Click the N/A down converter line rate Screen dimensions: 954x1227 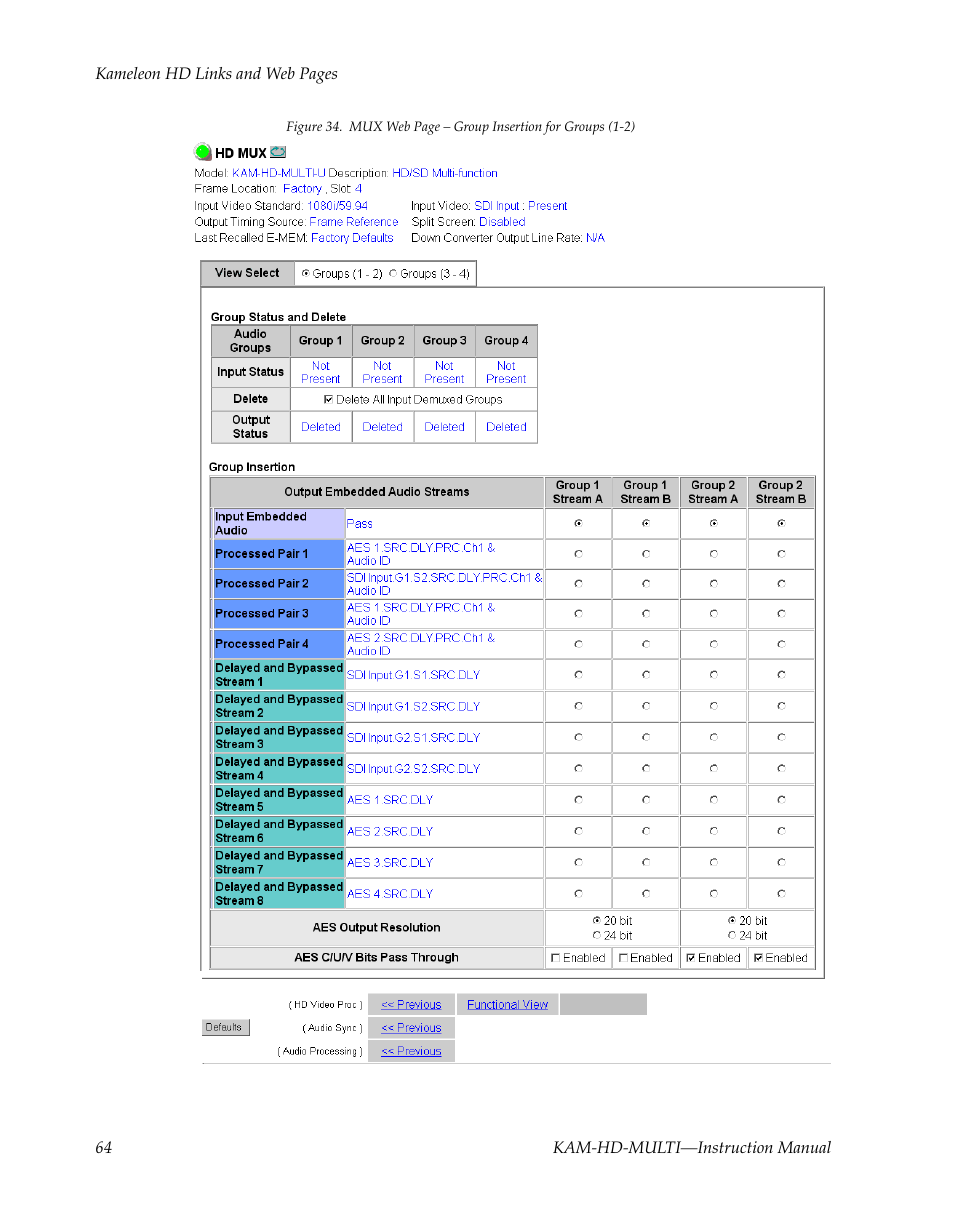point(595,238)
